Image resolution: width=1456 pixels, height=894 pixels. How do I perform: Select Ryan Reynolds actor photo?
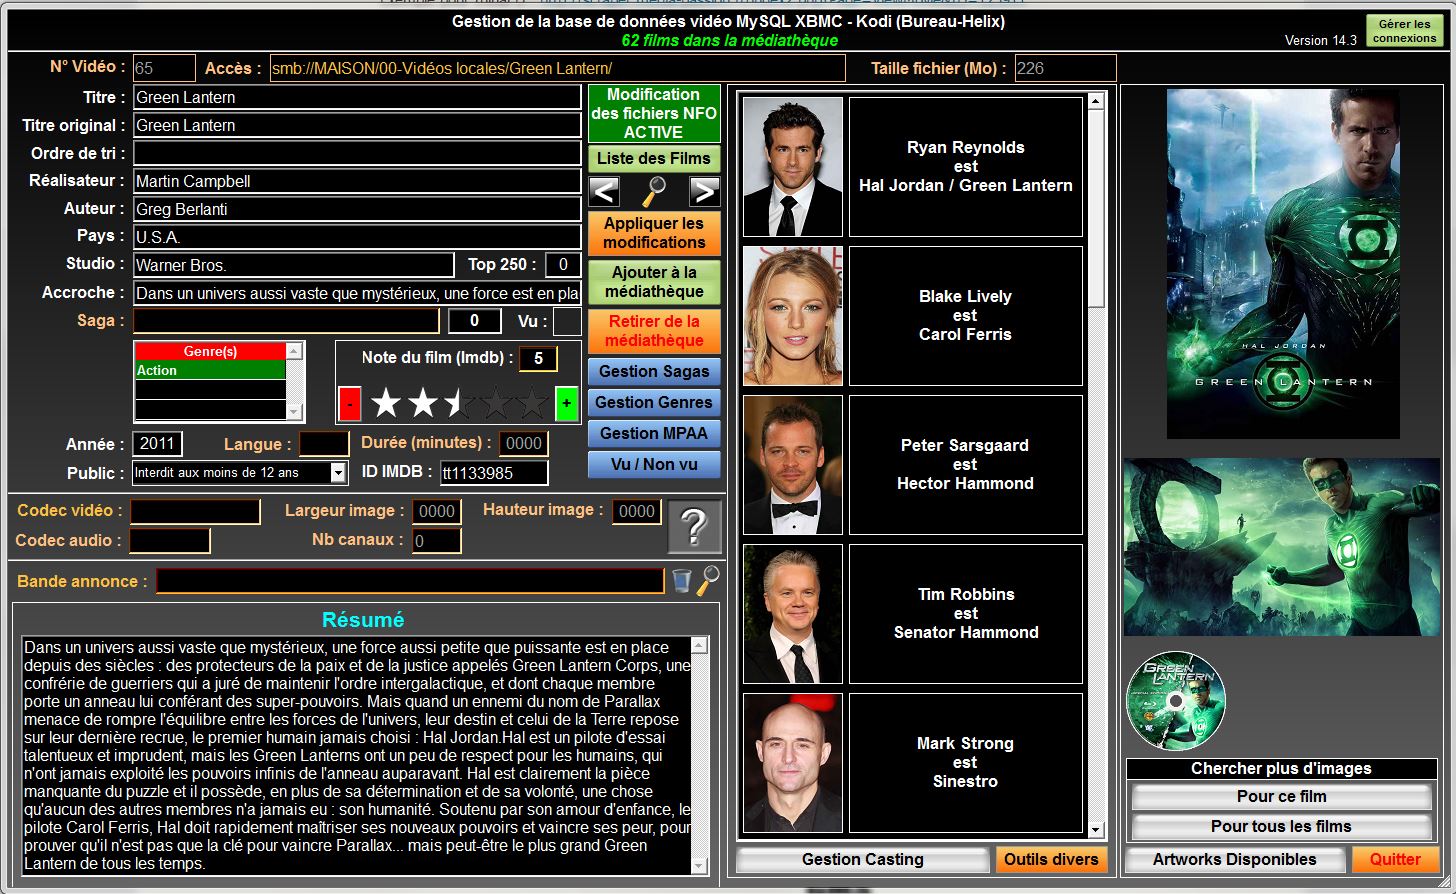(x=793, y=167)
